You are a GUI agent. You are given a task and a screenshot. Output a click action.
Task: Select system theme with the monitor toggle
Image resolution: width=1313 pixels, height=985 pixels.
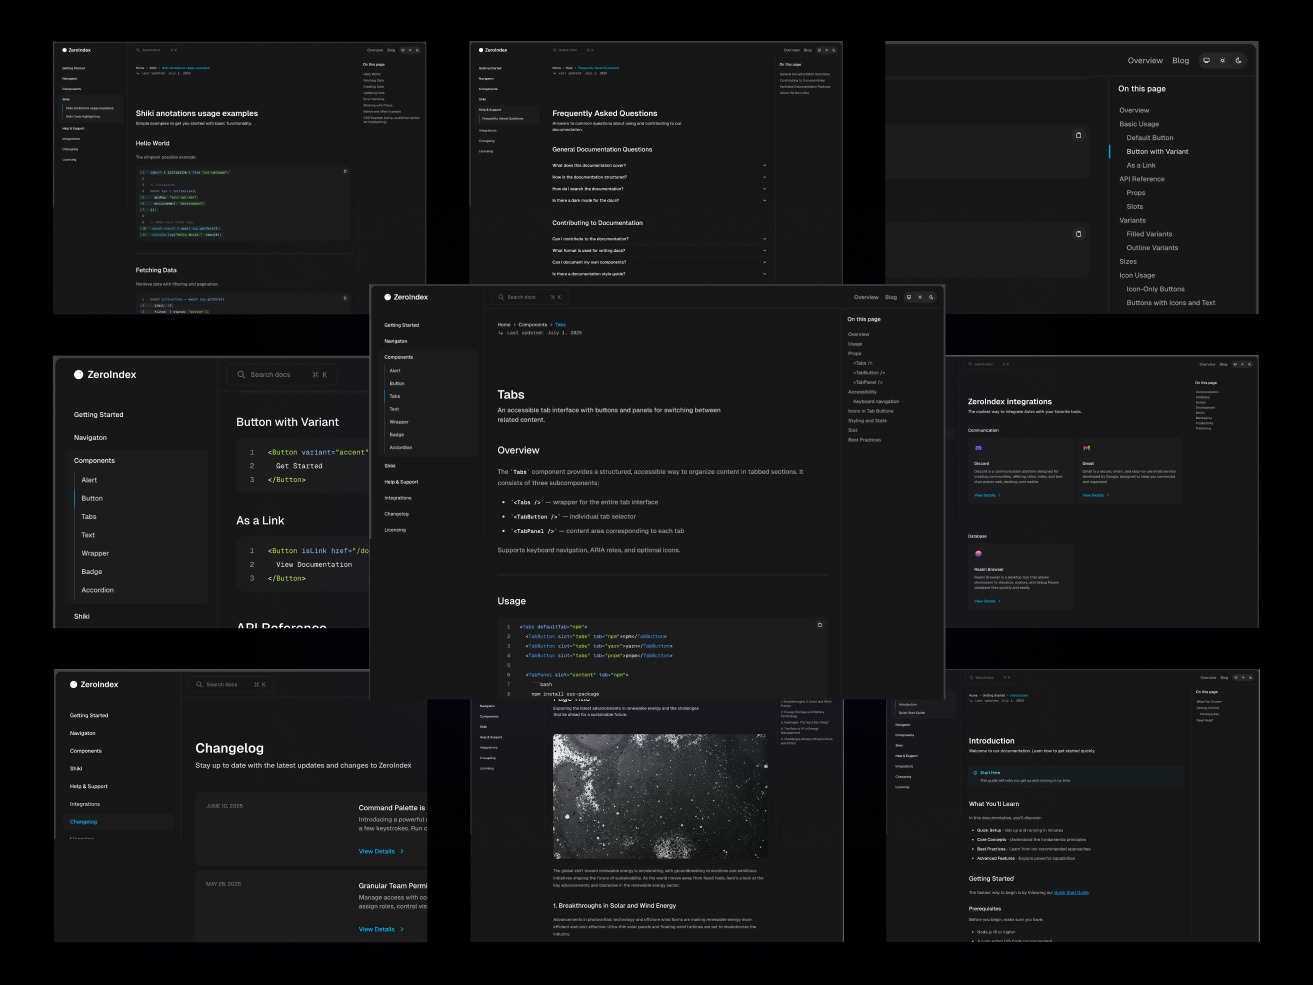[1206, 60]
